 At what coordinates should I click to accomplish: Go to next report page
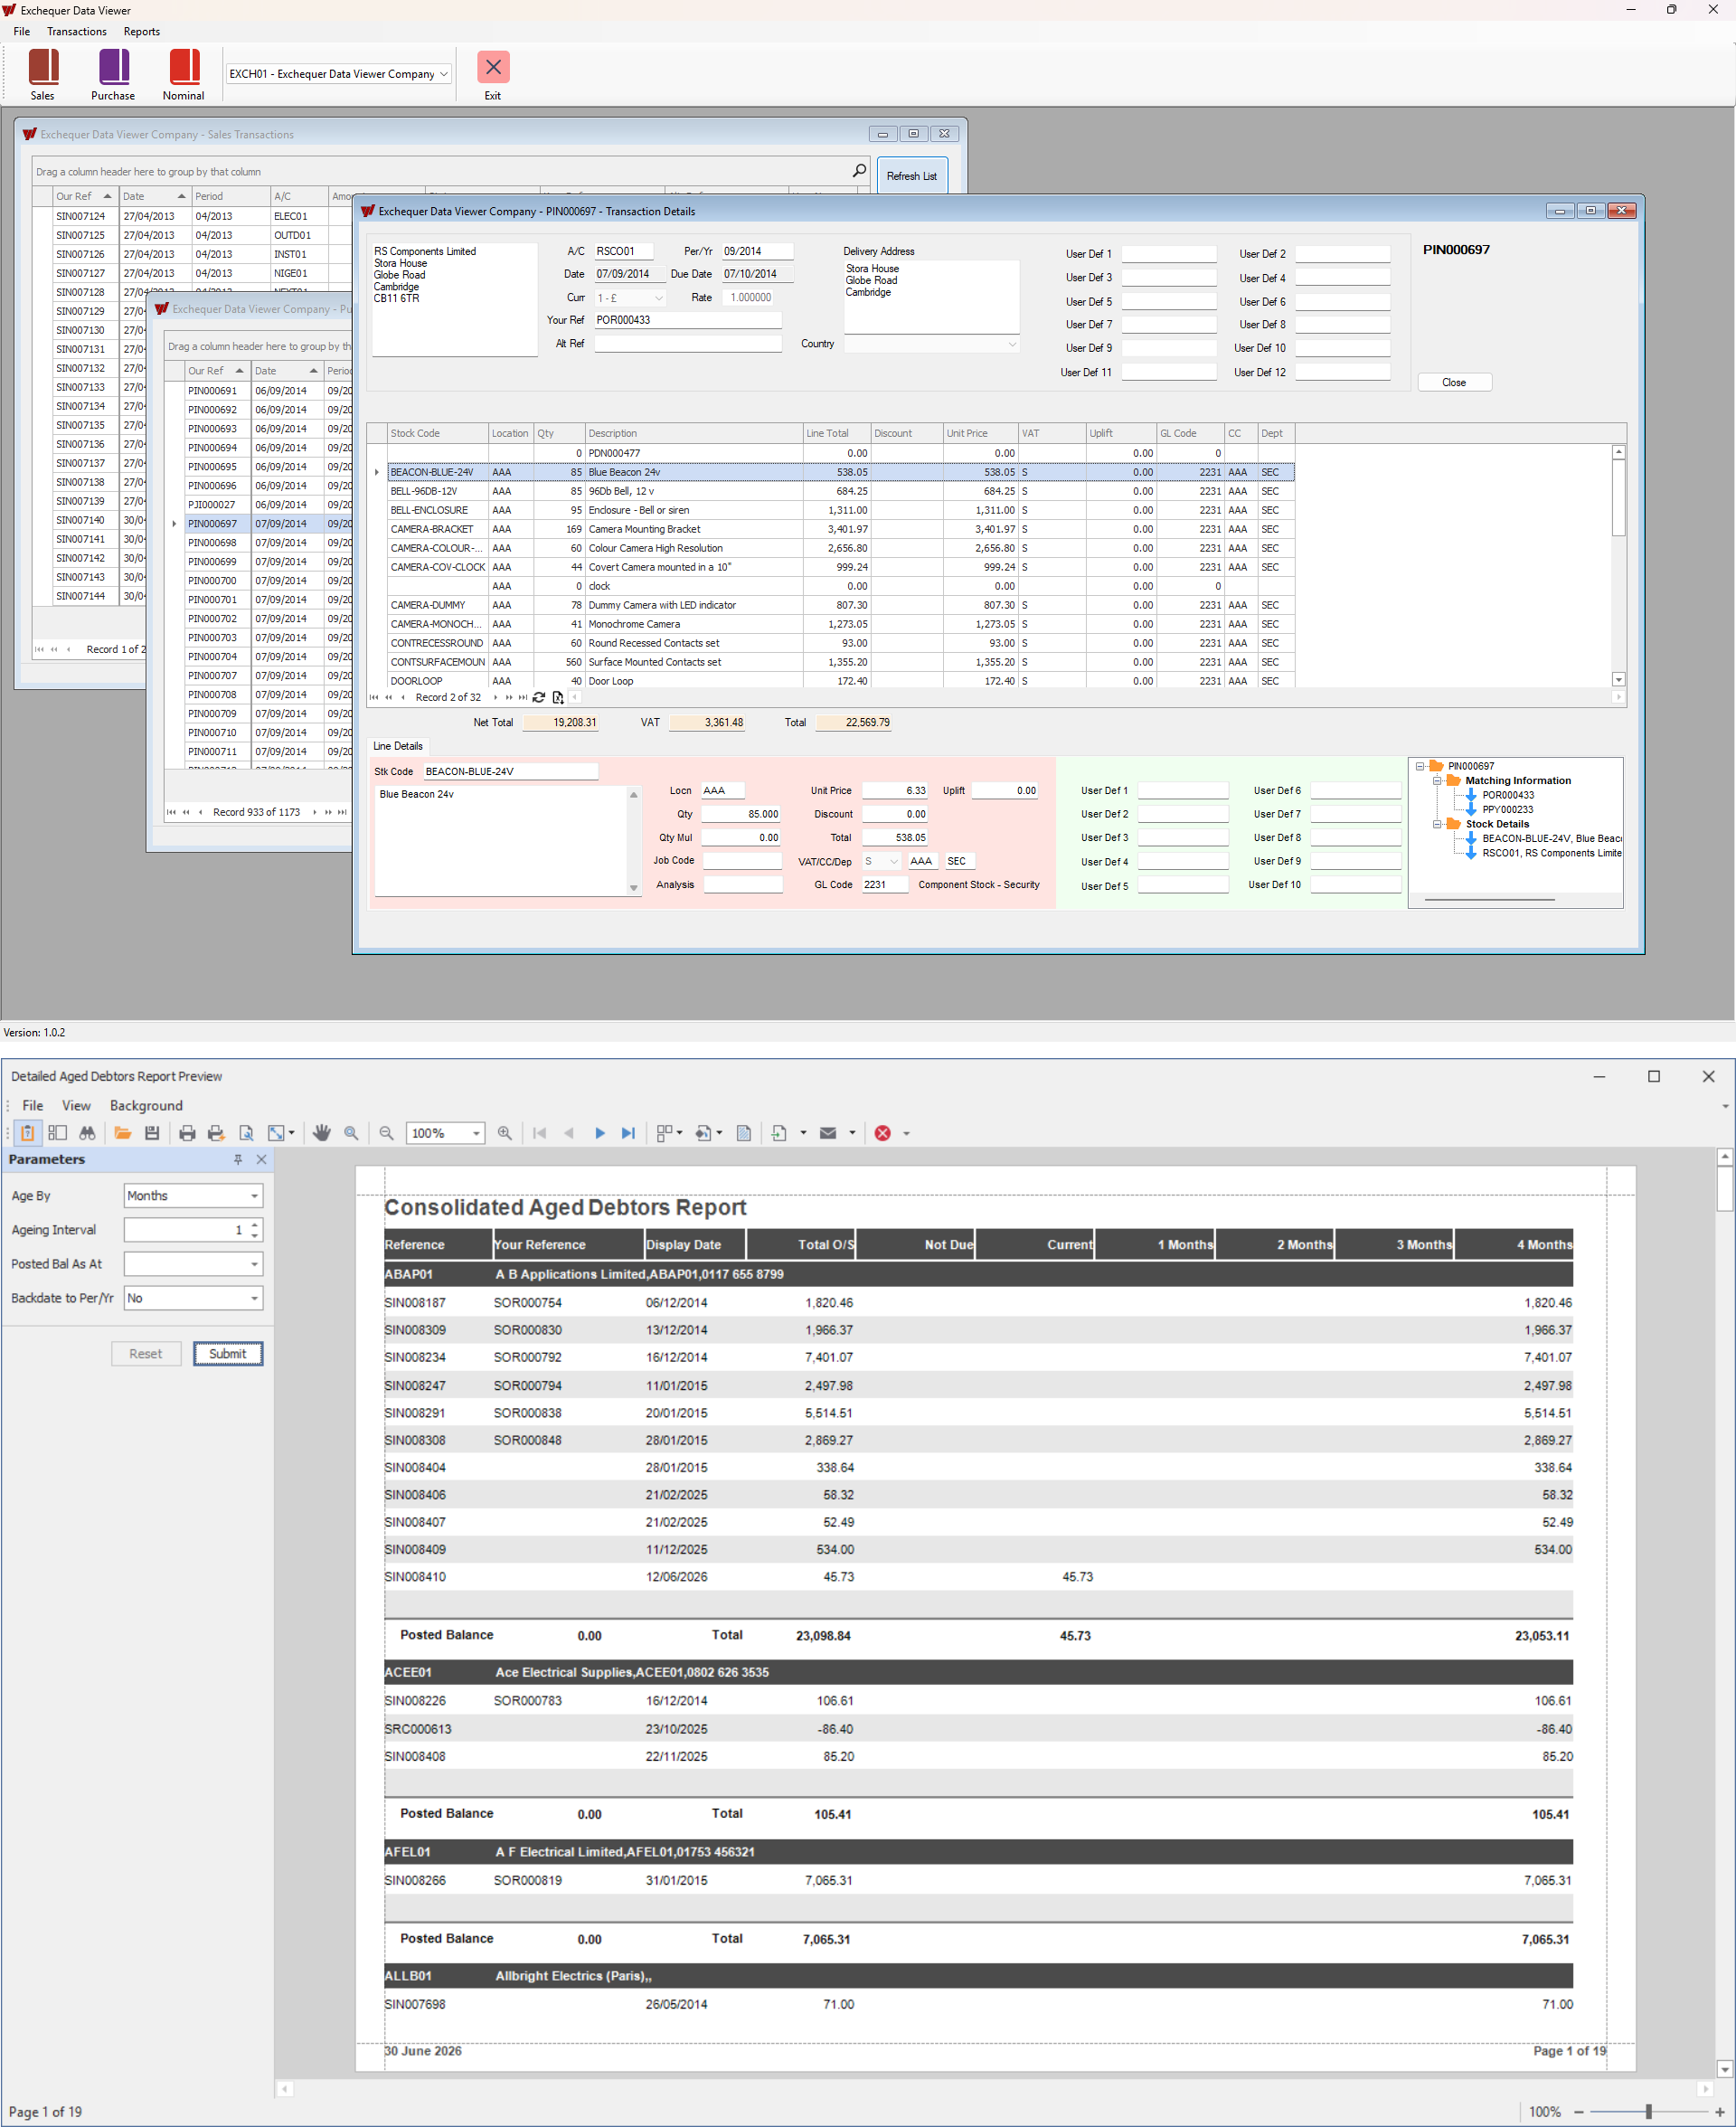click(x=599, y=1133)
